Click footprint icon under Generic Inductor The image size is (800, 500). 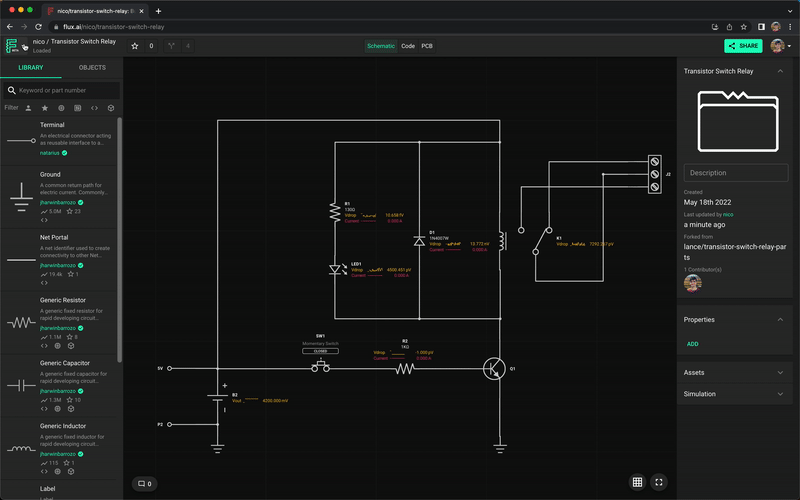click(x=58, y=471)
